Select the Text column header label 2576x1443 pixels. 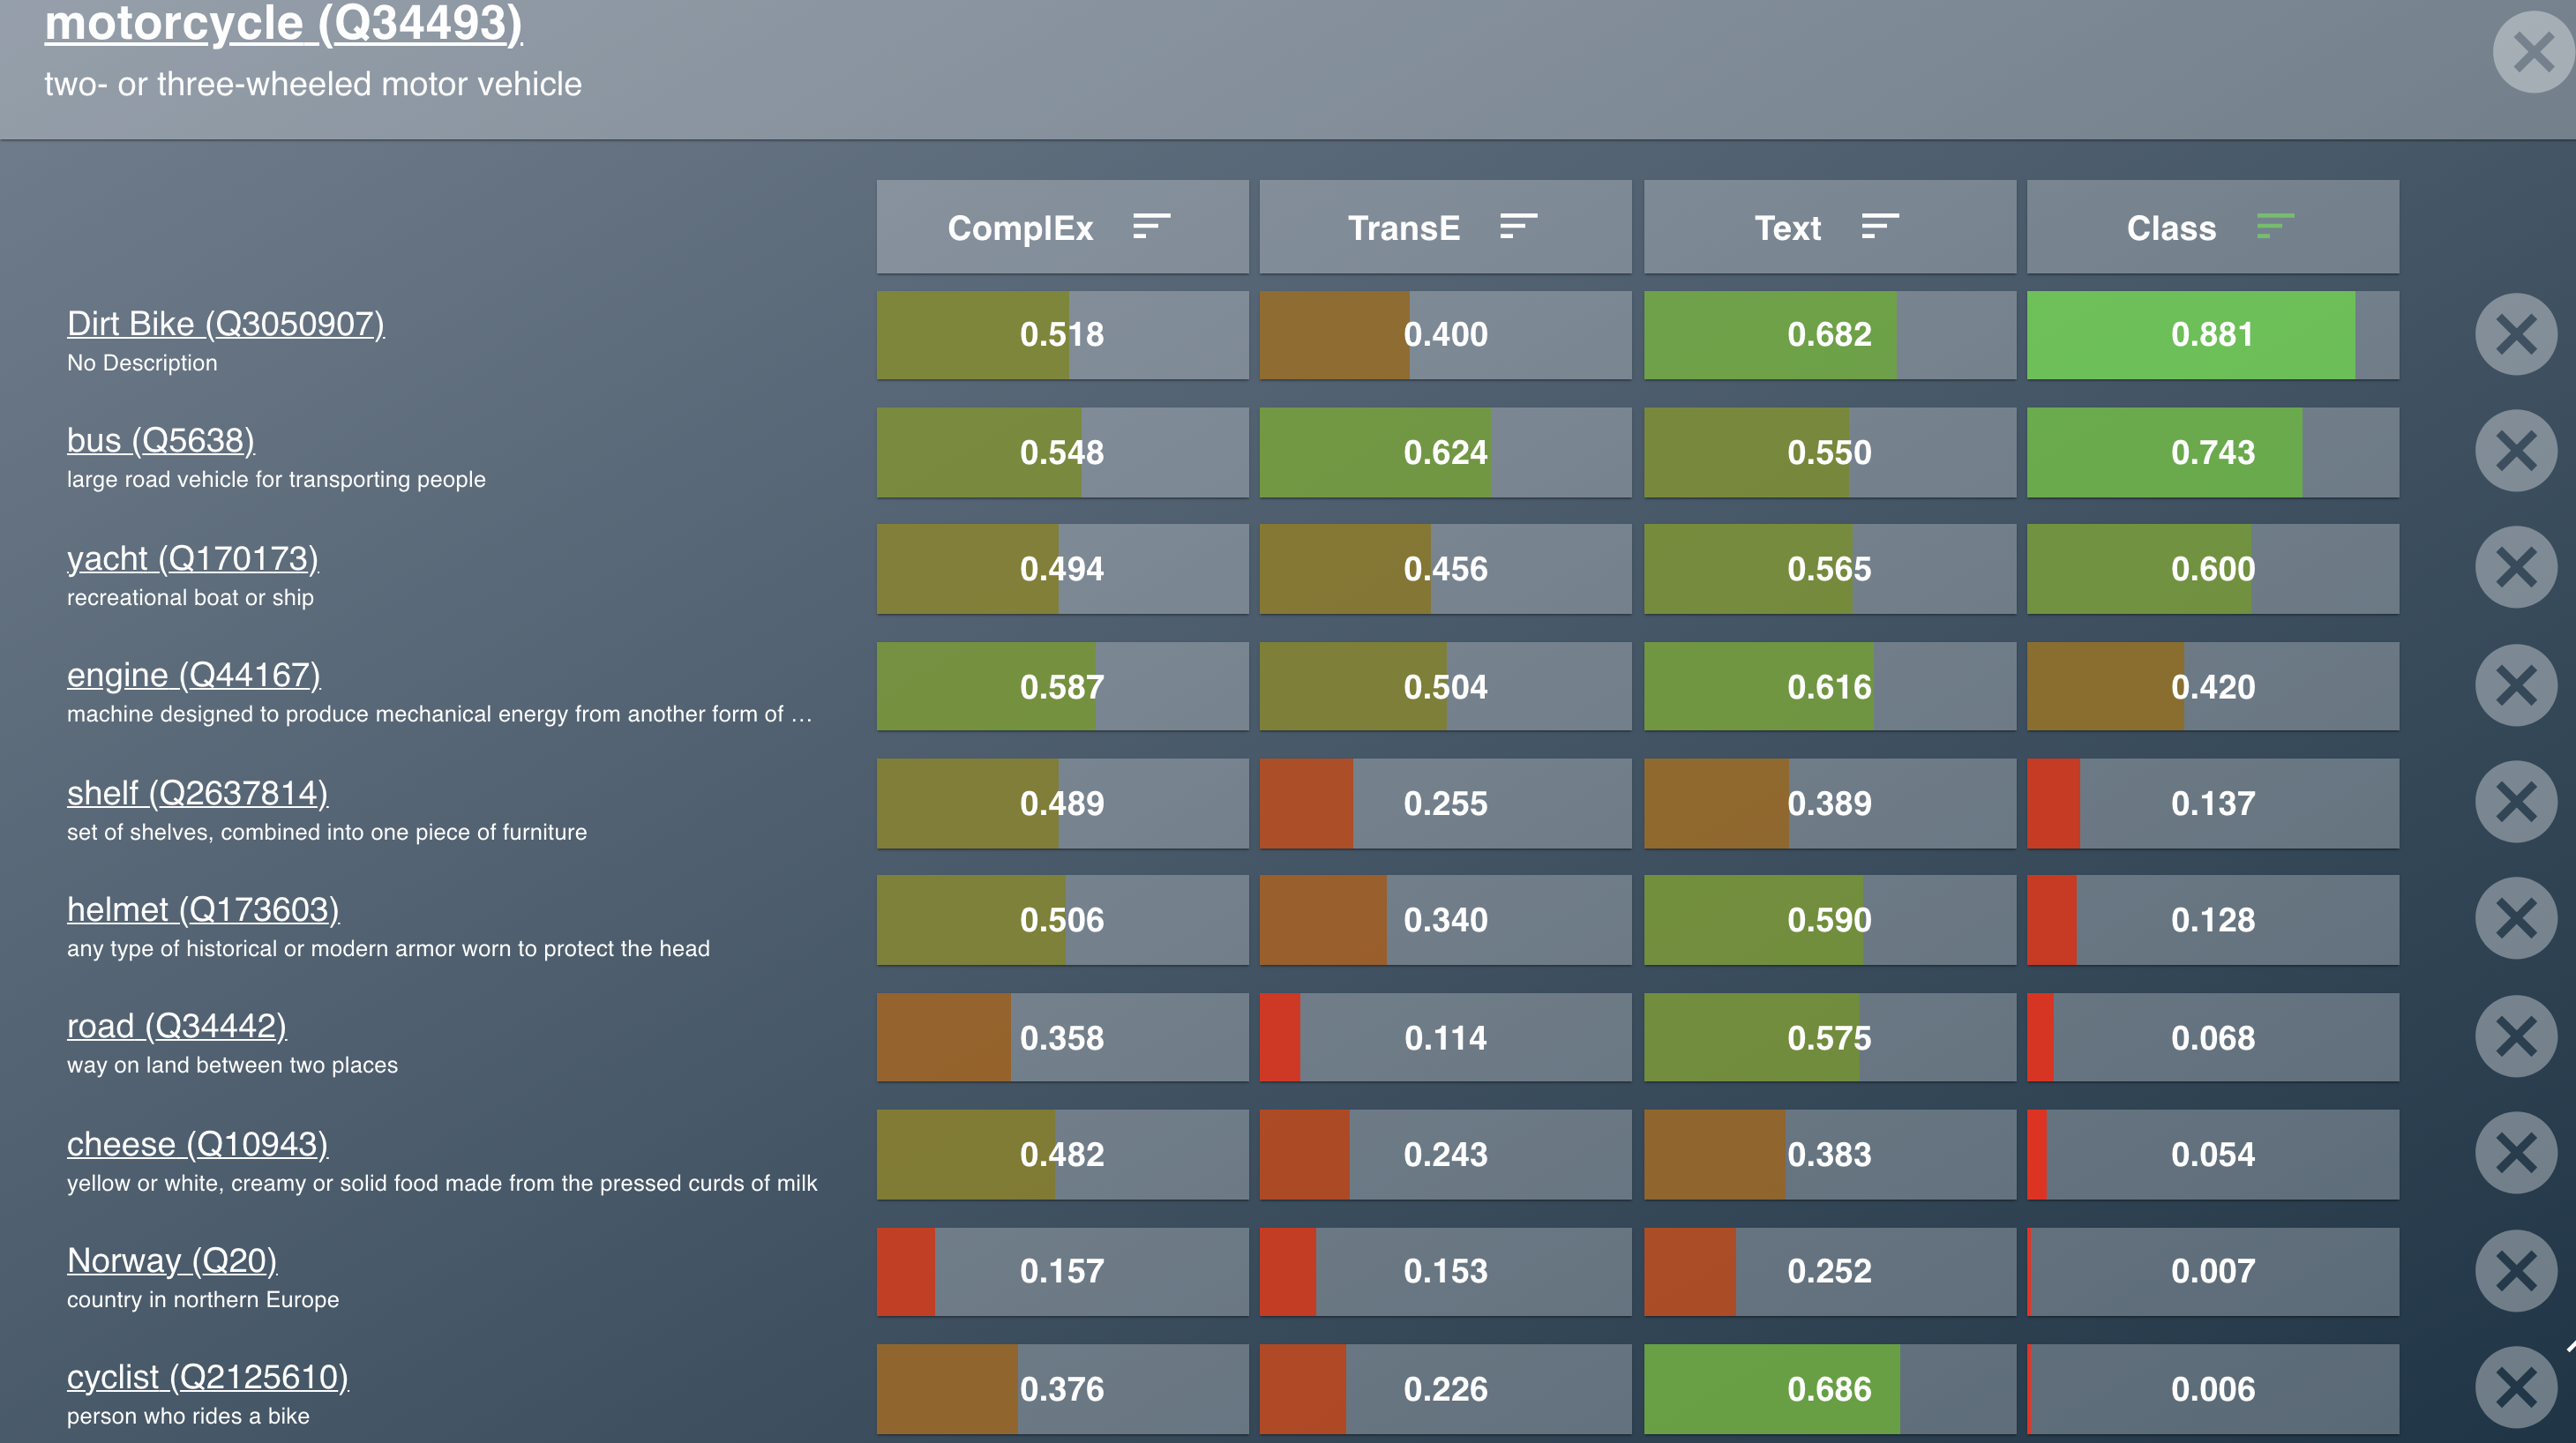click(1788, 228)
